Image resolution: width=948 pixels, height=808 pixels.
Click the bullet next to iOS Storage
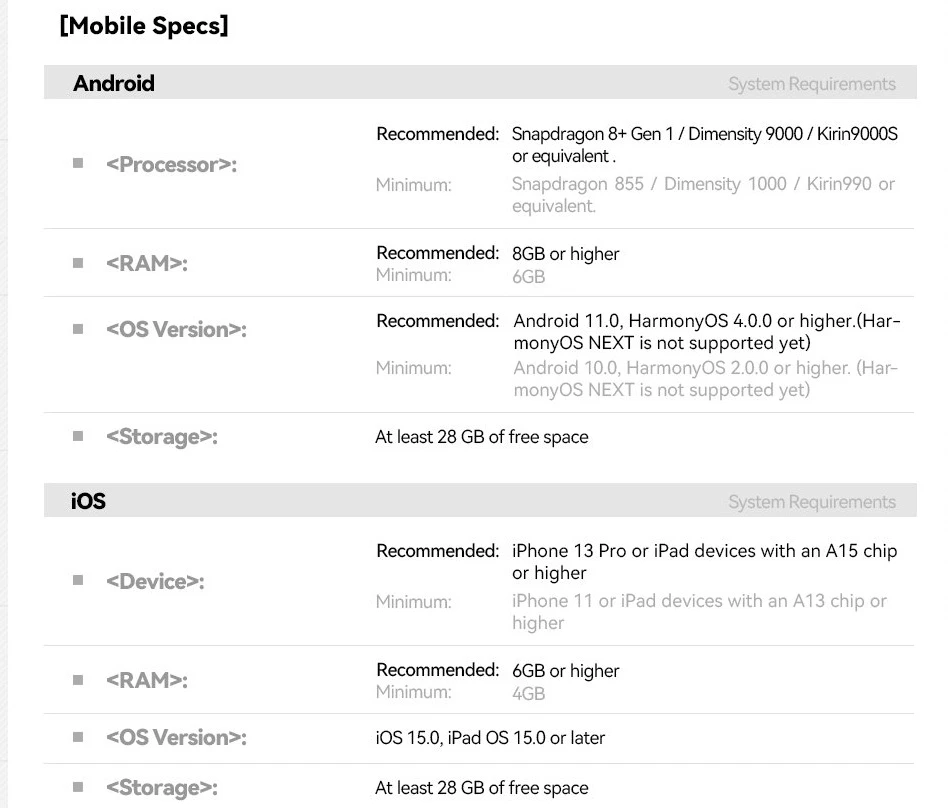coord(78,787)
